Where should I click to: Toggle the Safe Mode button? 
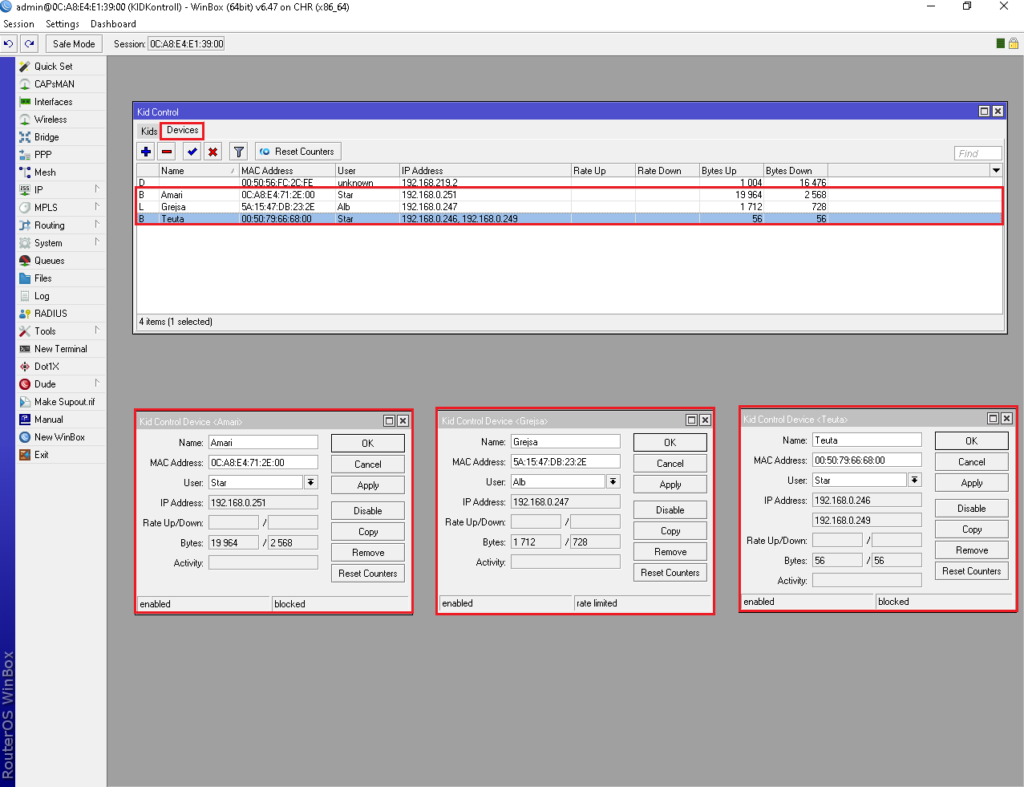74,44
